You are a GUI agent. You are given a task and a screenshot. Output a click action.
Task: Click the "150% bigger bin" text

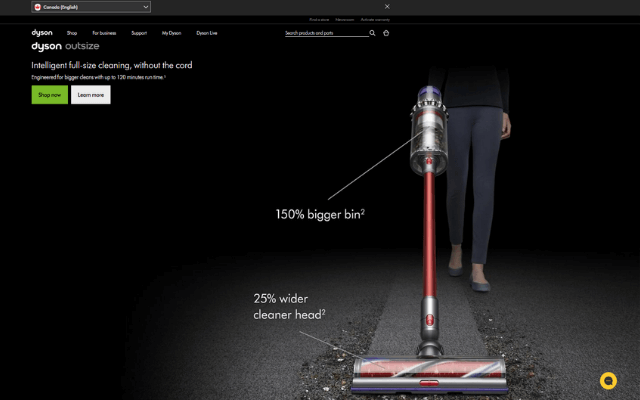320,214
